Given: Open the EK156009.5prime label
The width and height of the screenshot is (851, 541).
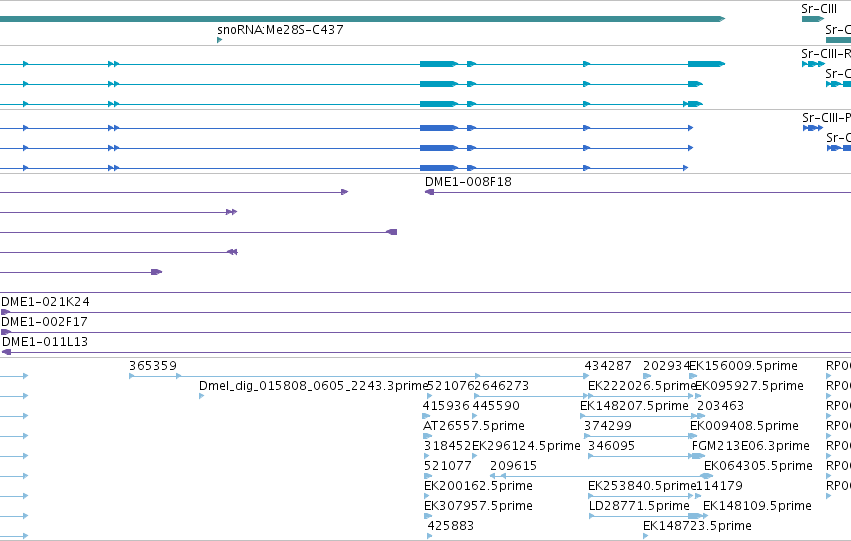Looking at the screenshot, I should pyautogui.click(x=744, y=366).
